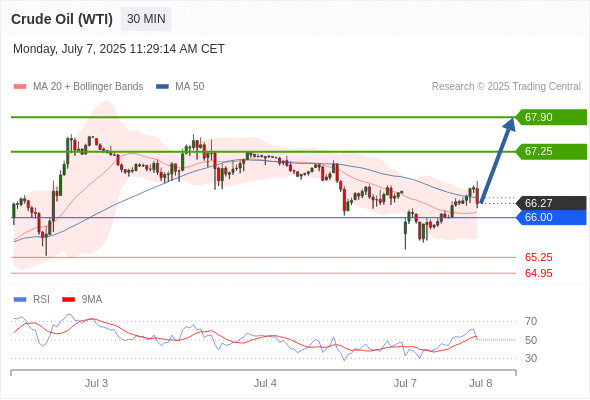Click the Research © 2025 Trading Central credit
Image resolution: width=590 pixels, height=400 pixels.
pyautogui.click(x=506, y=87)
